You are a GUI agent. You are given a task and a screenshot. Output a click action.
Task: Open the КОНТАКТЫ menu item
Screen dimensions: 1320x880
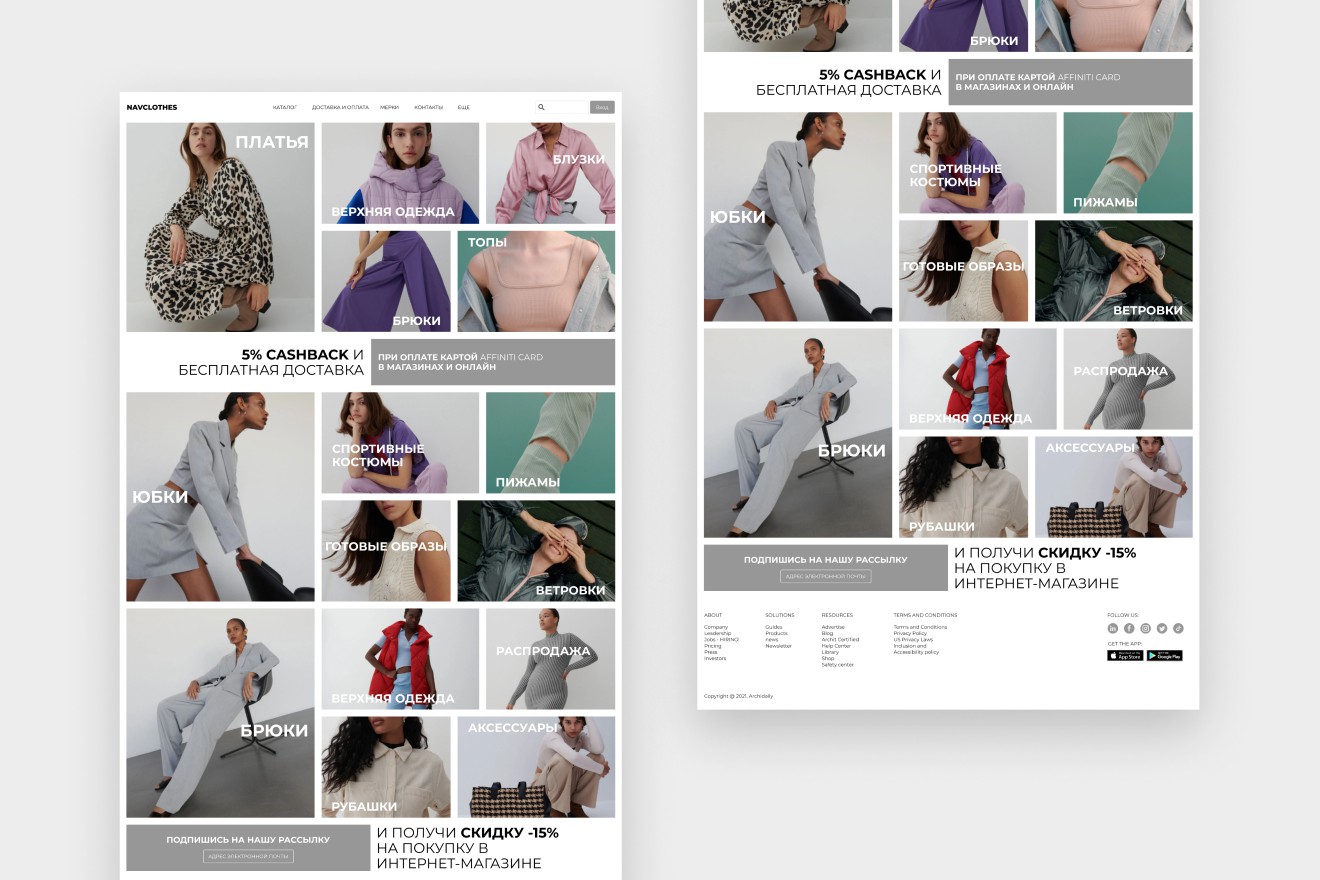[x=428, y=107]
